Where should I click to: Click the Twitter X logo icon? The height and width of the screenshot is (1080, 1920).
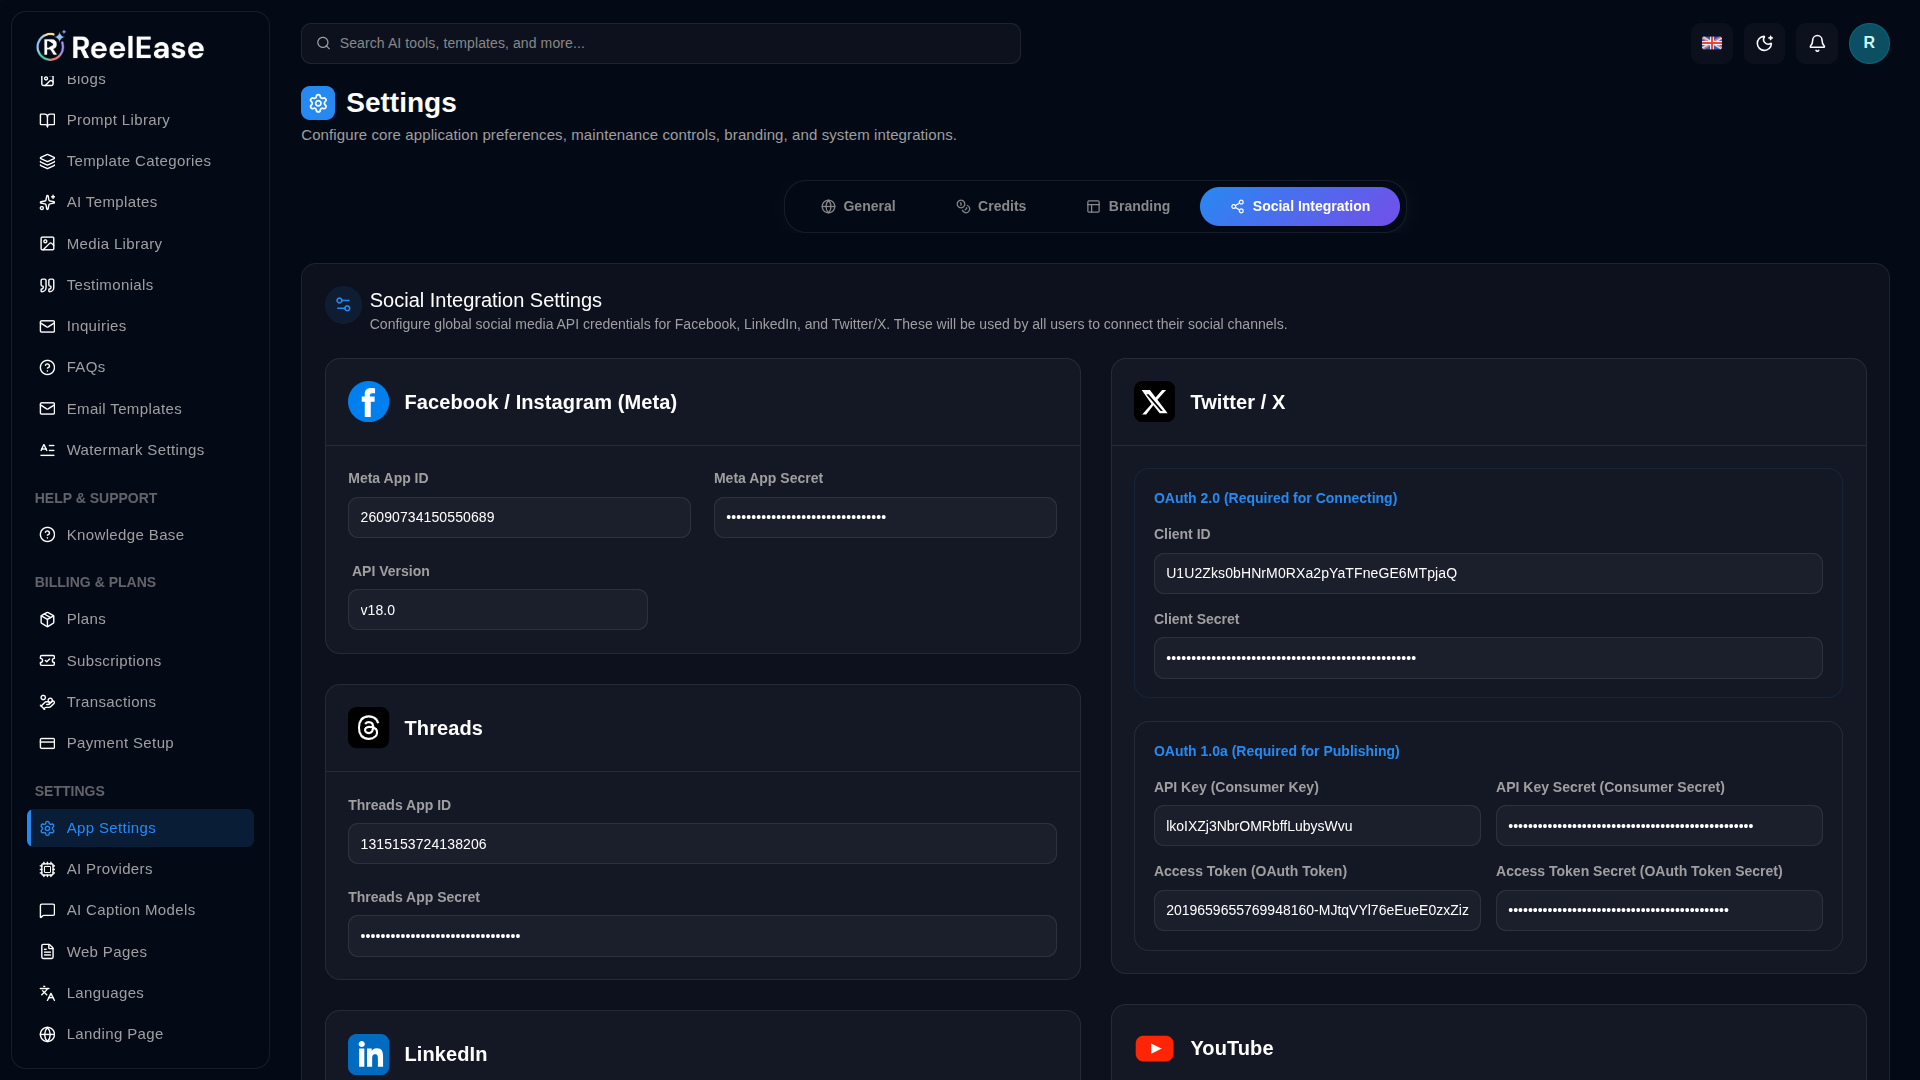[x=1154, y=402]
